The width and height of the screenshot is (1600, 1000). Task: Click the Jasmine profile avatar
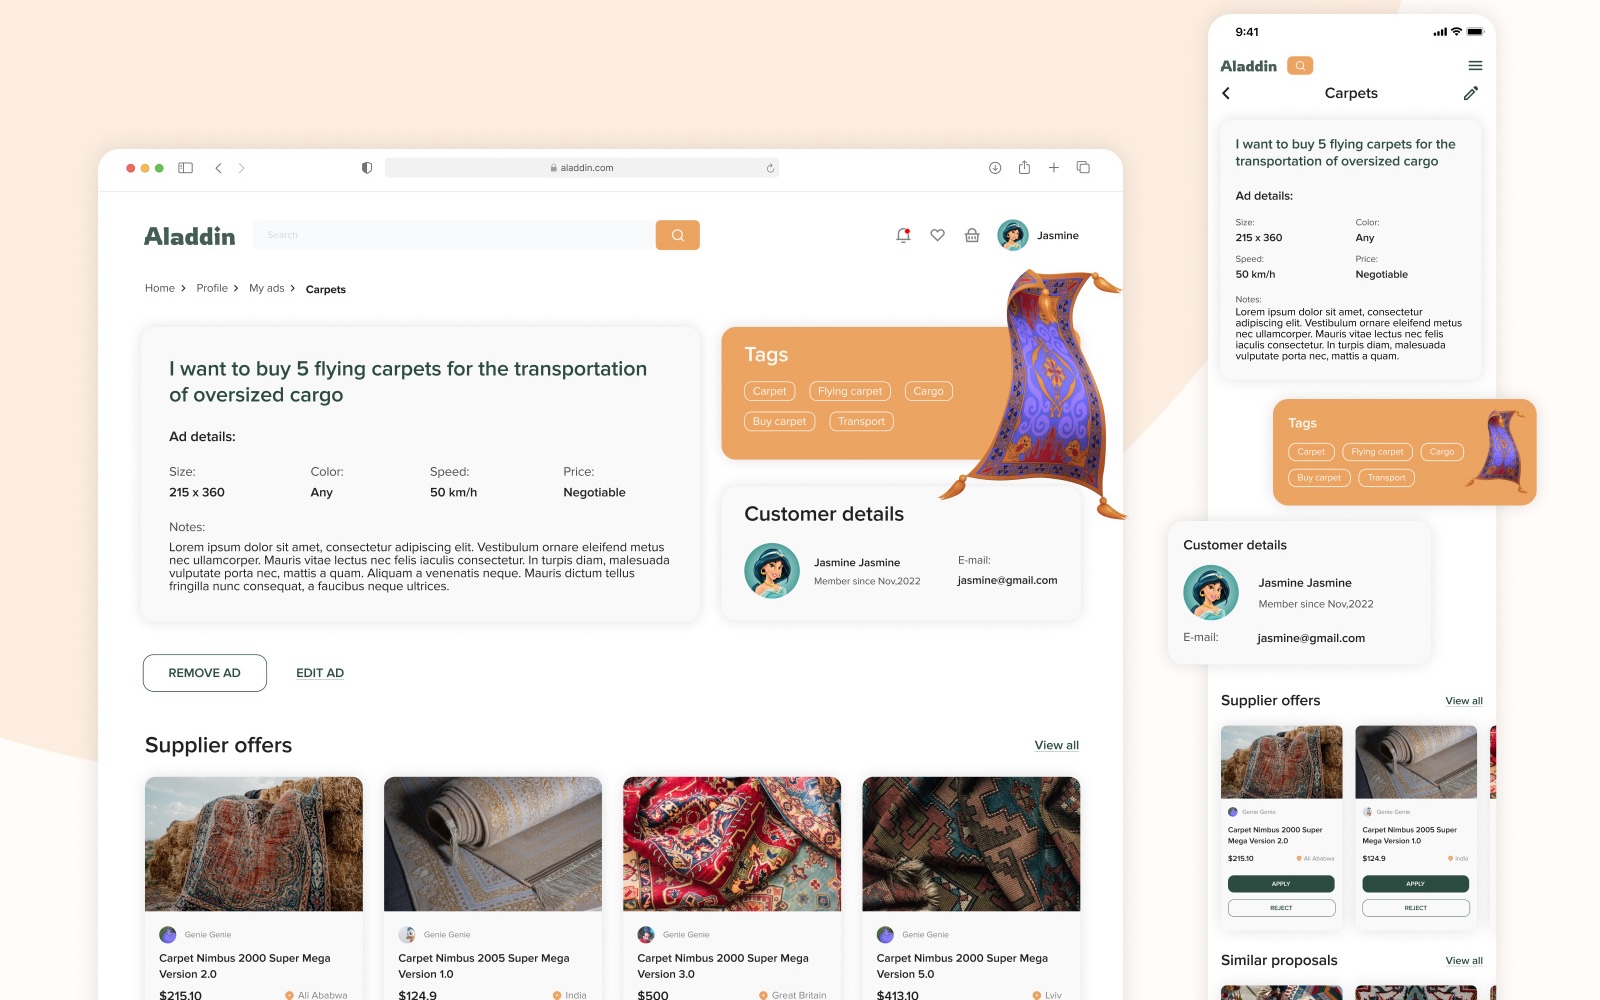[x=1013, y=235]
